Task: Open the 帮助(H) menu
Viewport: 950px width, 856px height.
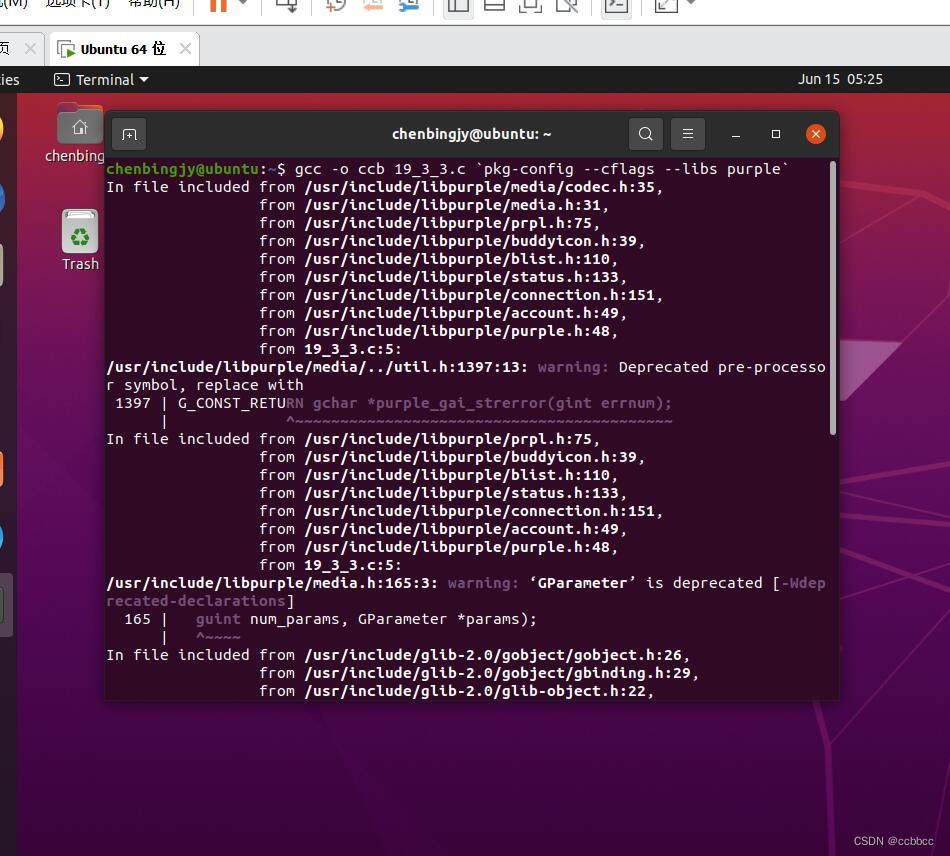Action: coord(154,4)
